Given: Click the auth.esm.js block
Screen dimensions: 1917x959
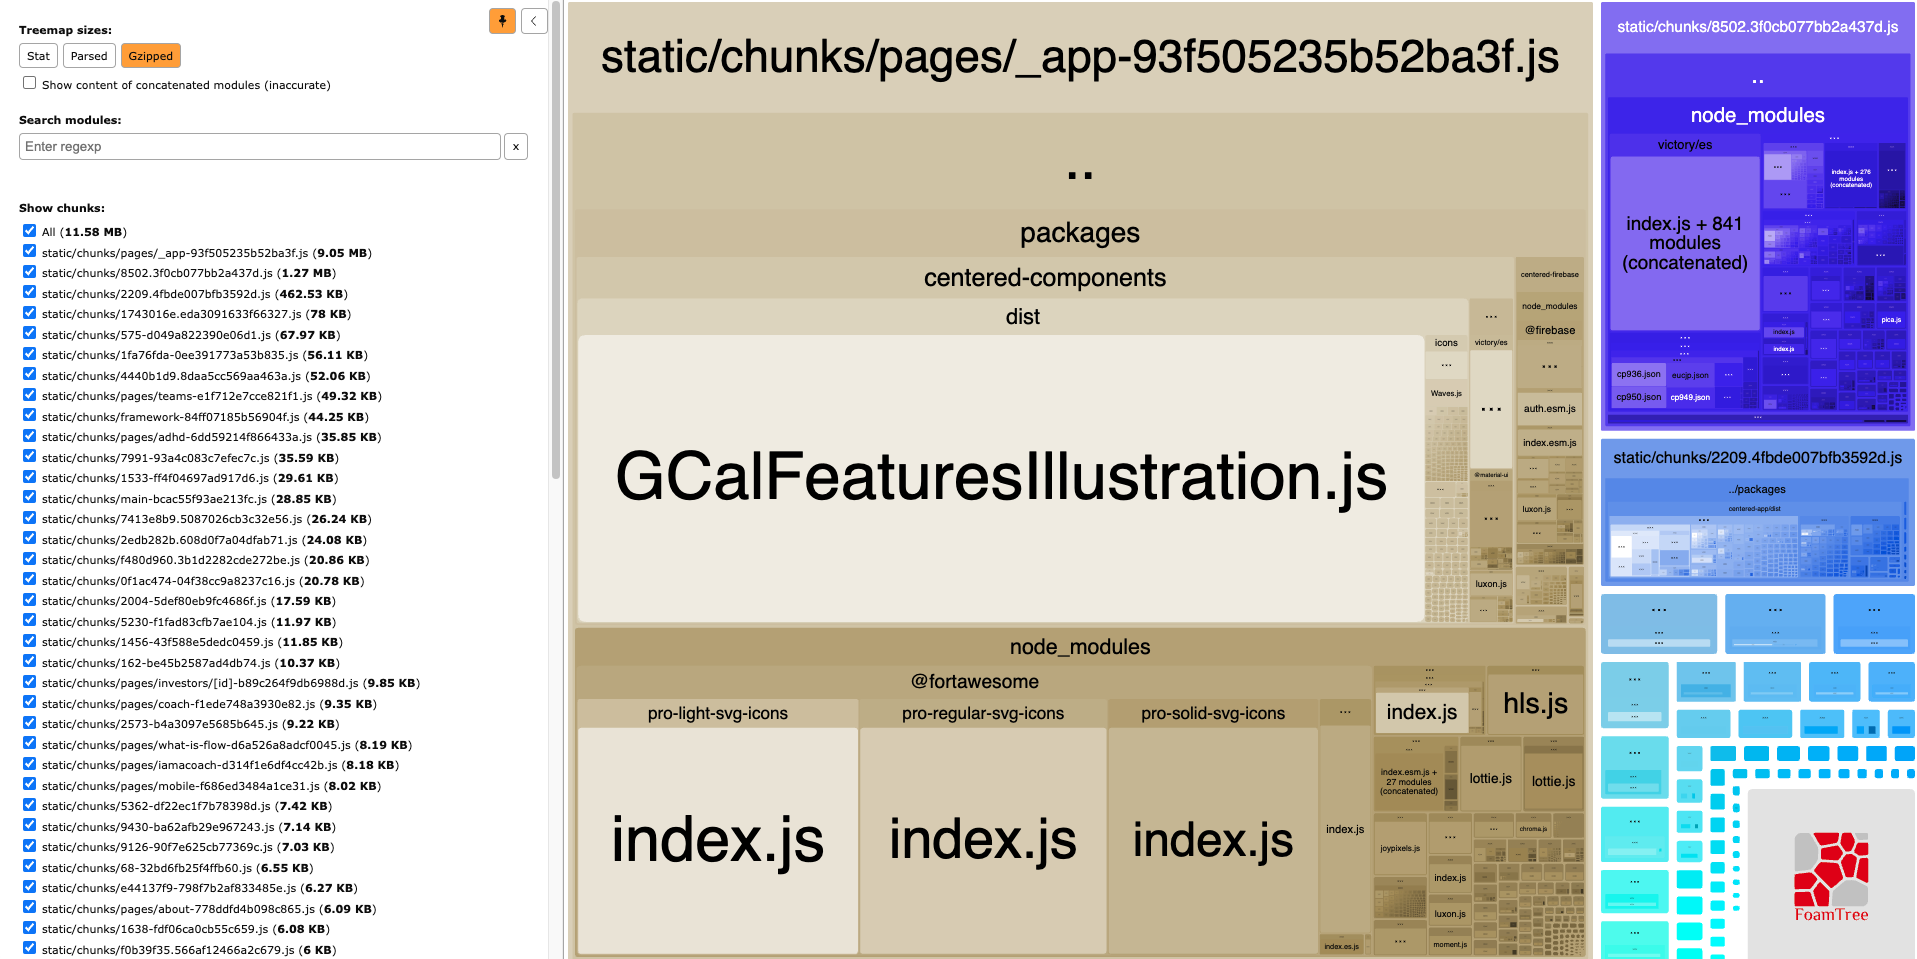Looking at the screenshot, I should [1550, 408].
